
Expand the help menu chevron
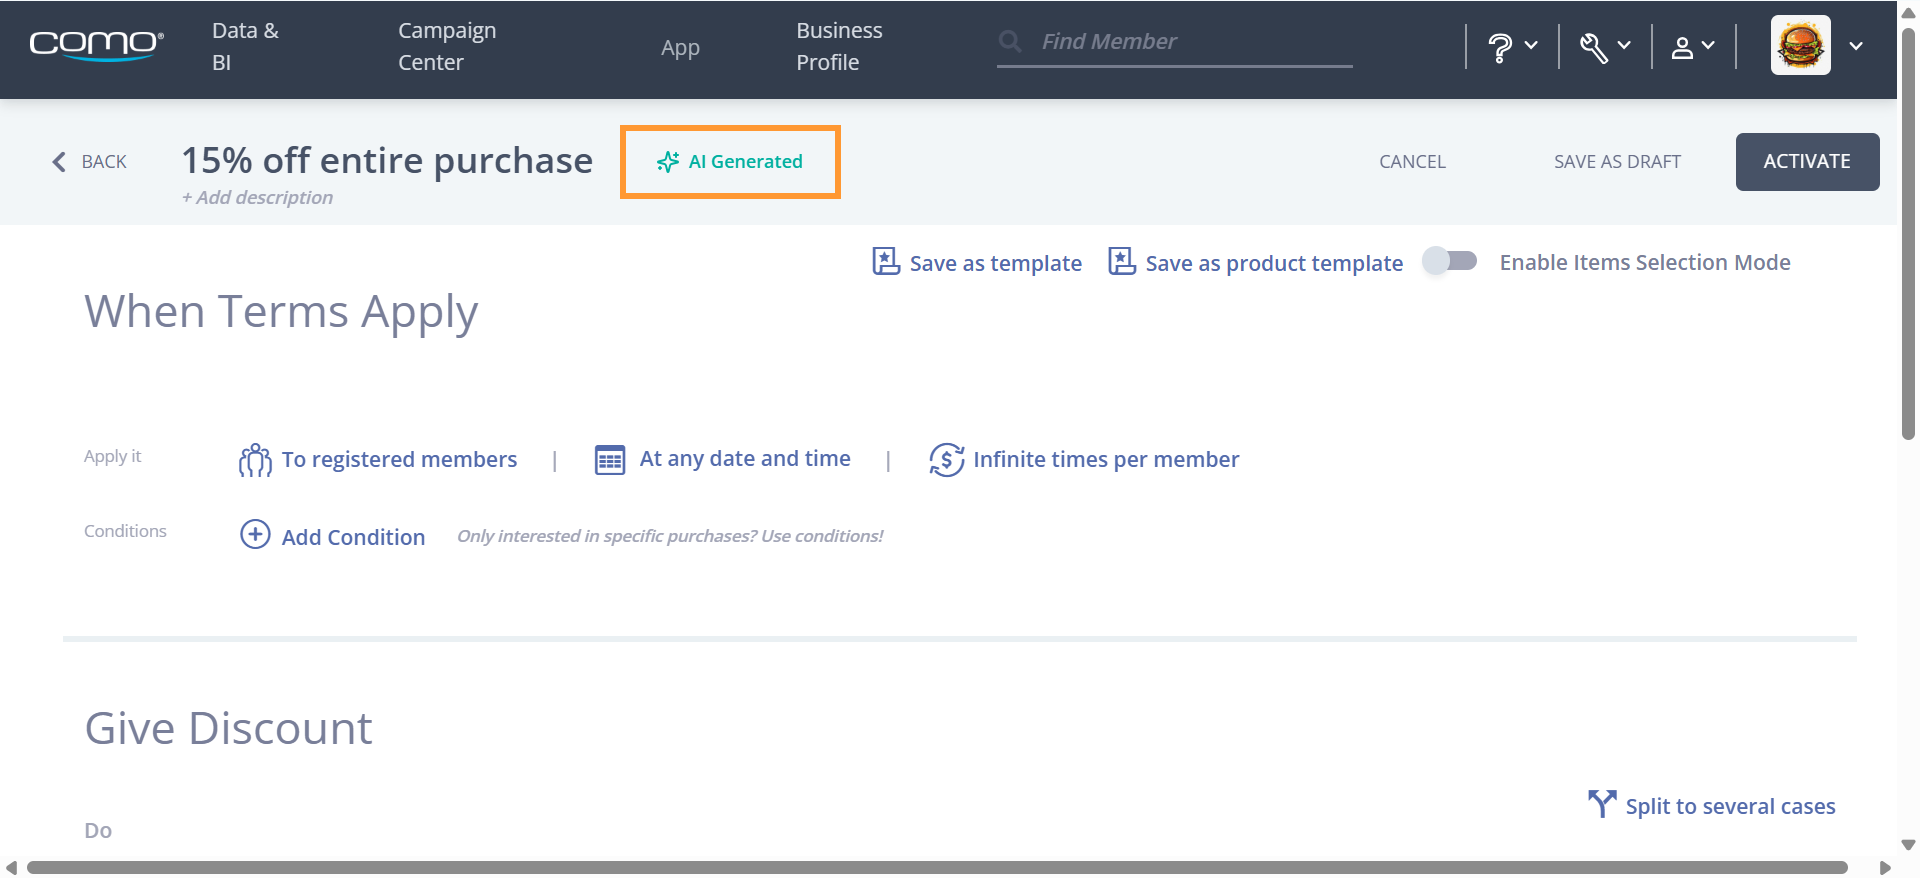pyautogui.click(x=1531, y=45)
